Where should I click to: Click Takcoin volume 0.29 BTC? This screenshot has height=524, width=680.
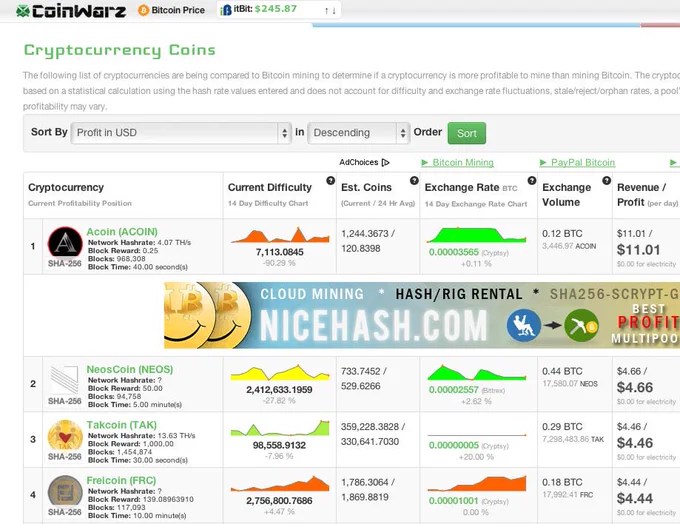(x=562, y=427)
